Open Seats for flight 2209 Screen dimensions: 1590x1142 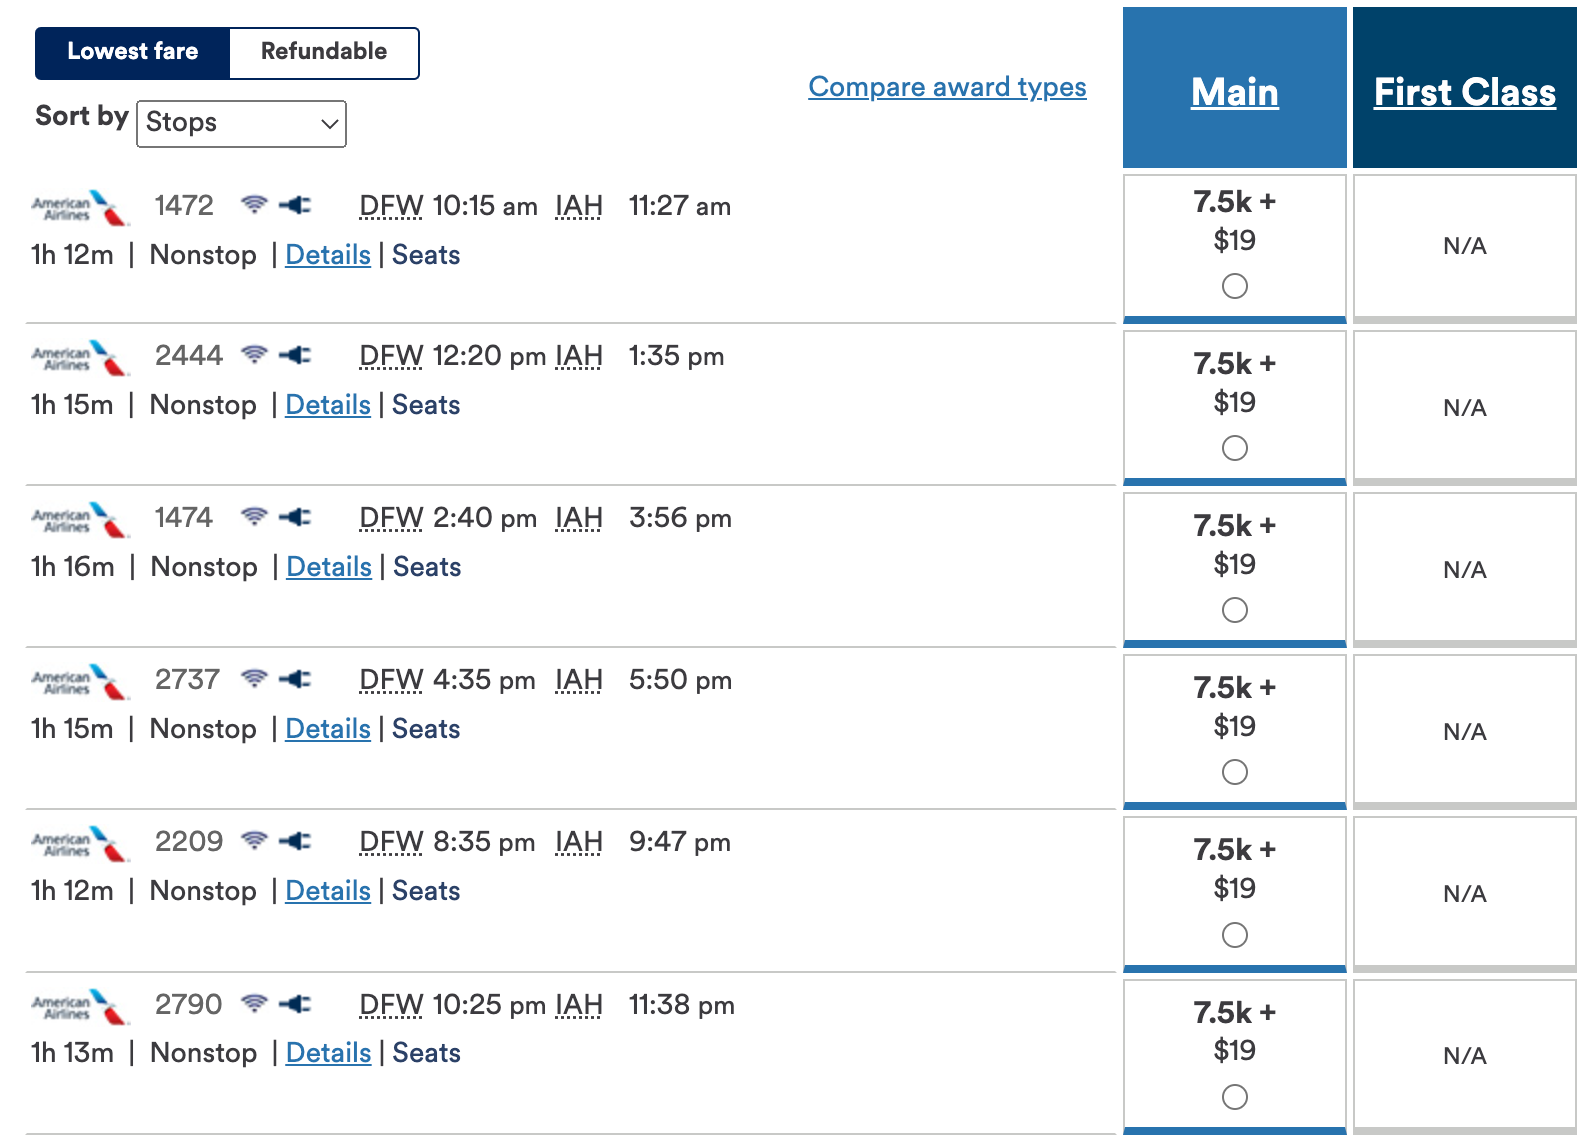tap(426, 890)
